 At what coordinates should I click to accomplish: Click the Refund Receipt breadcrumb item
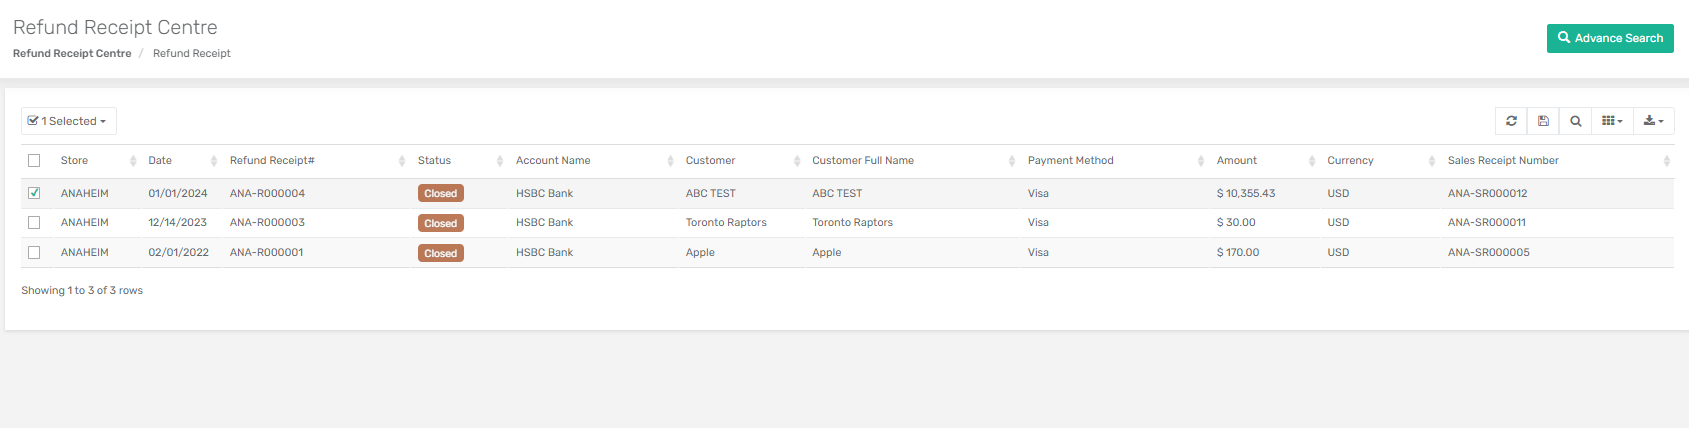tap(191, 54)
